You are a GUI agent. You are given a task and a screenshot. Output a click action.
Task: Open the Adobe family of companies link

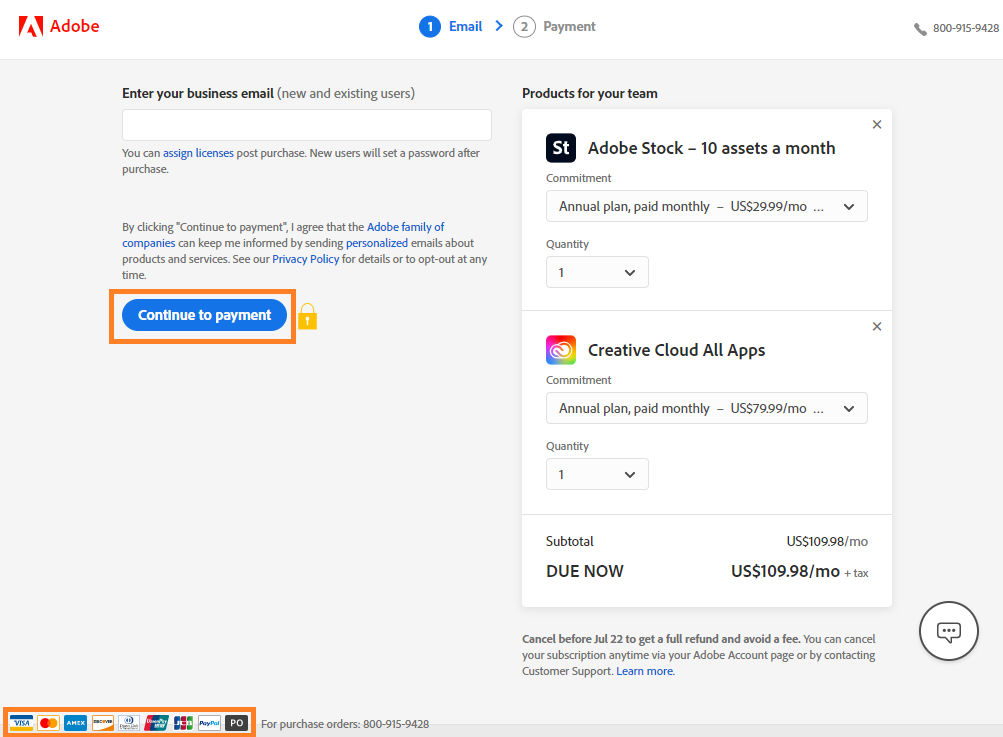click(x=406, y=227)
